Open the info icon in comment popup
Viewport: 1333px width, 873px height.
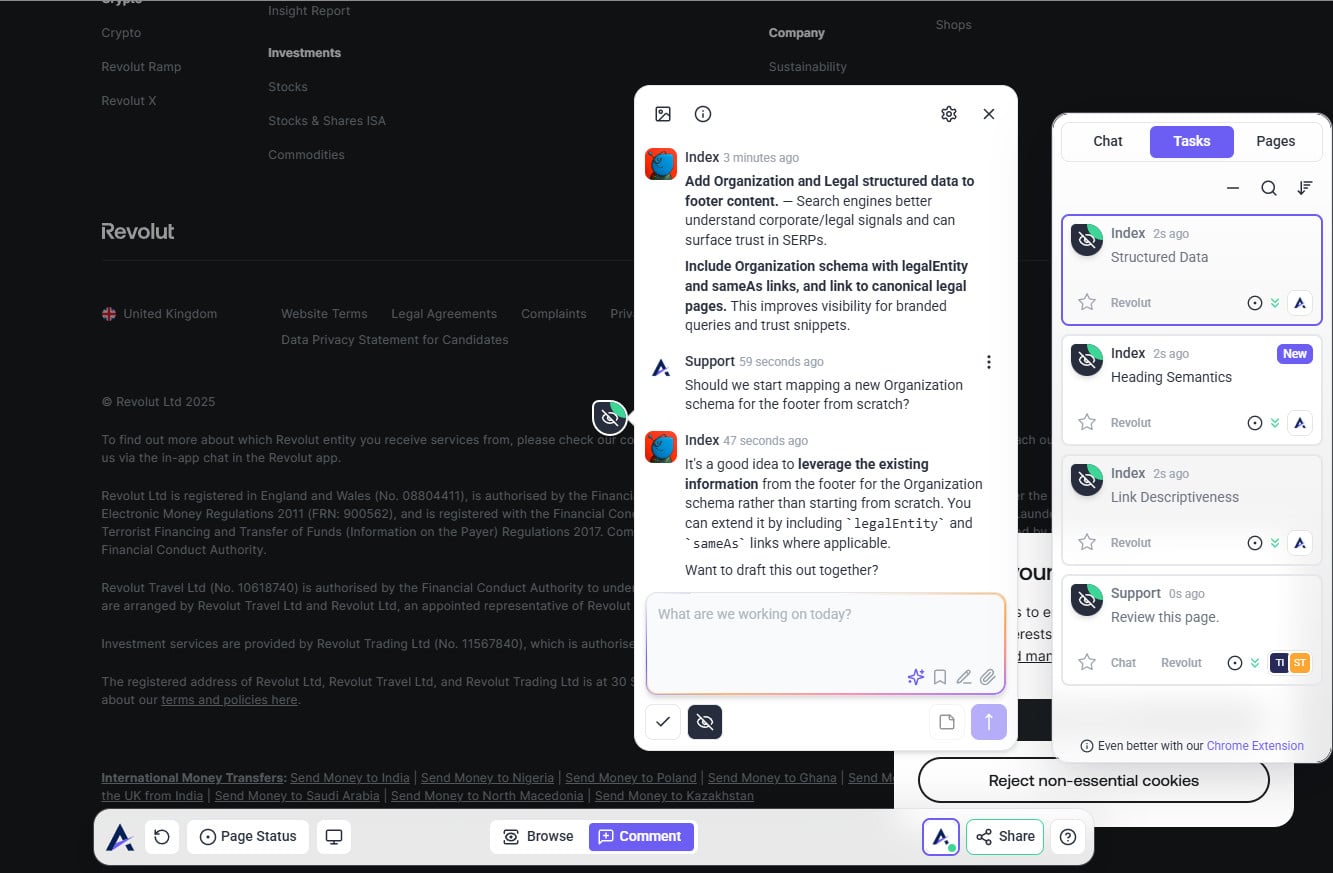point(703,114)
